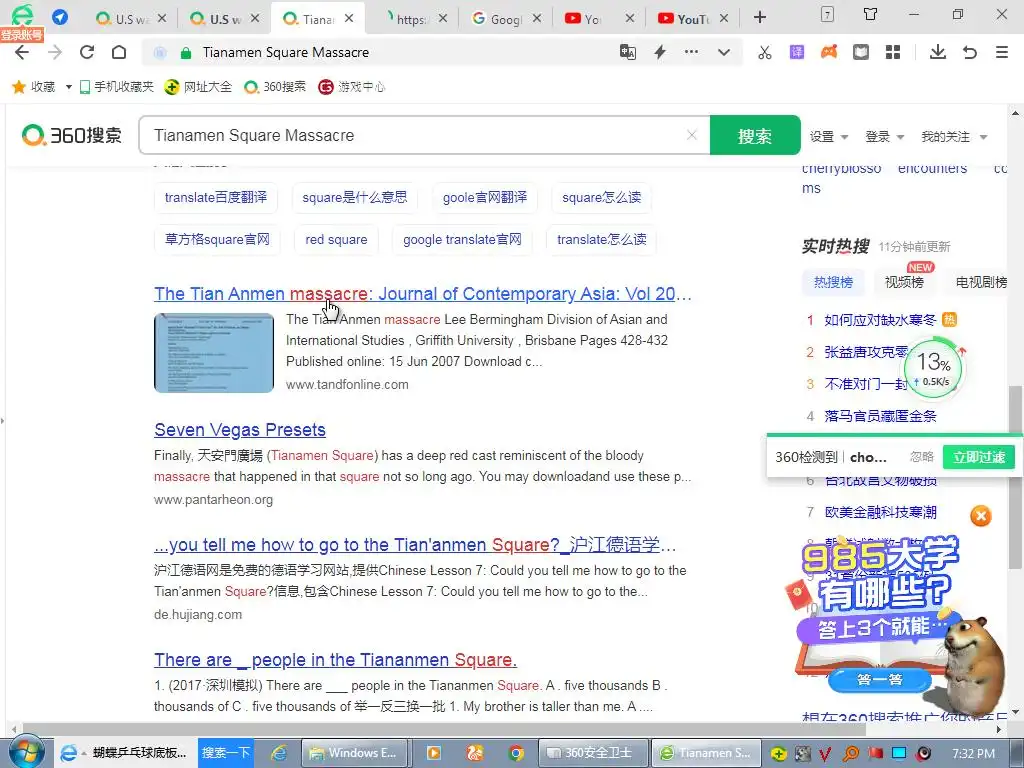Image resolution: width=1024 pixels, height=768 pixels.
Task: Open the orange game controller extension icon
Action: pos(829,52)
